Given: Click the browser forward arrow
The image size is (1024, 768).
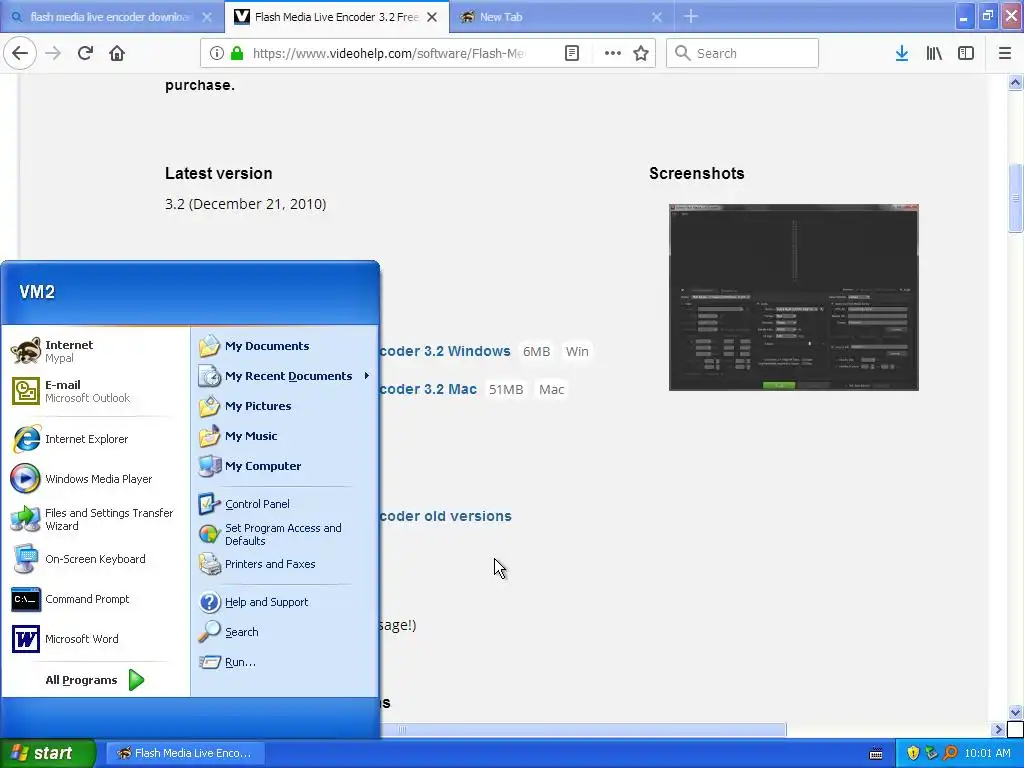Looking at the screenshot, I should point(53,53).
